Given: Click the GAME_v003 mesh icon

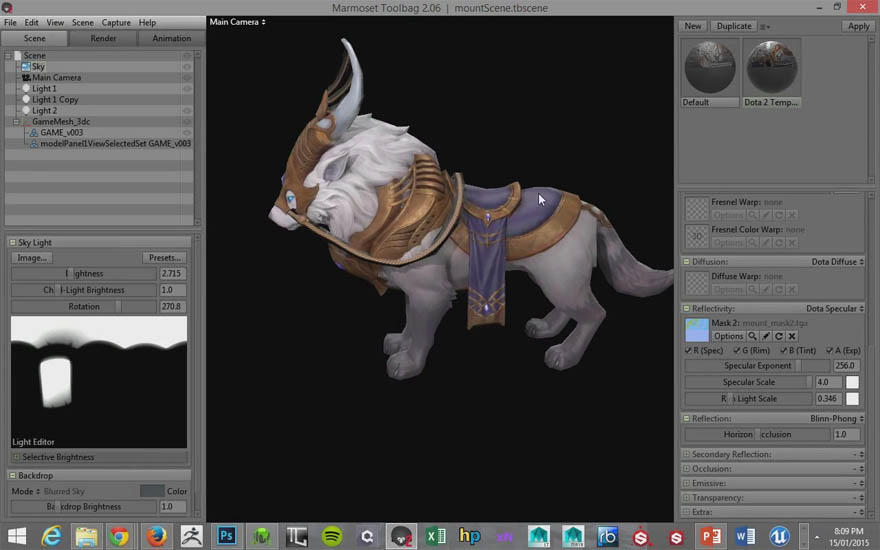Looking at the screenshot, I should tap(34, 132).
